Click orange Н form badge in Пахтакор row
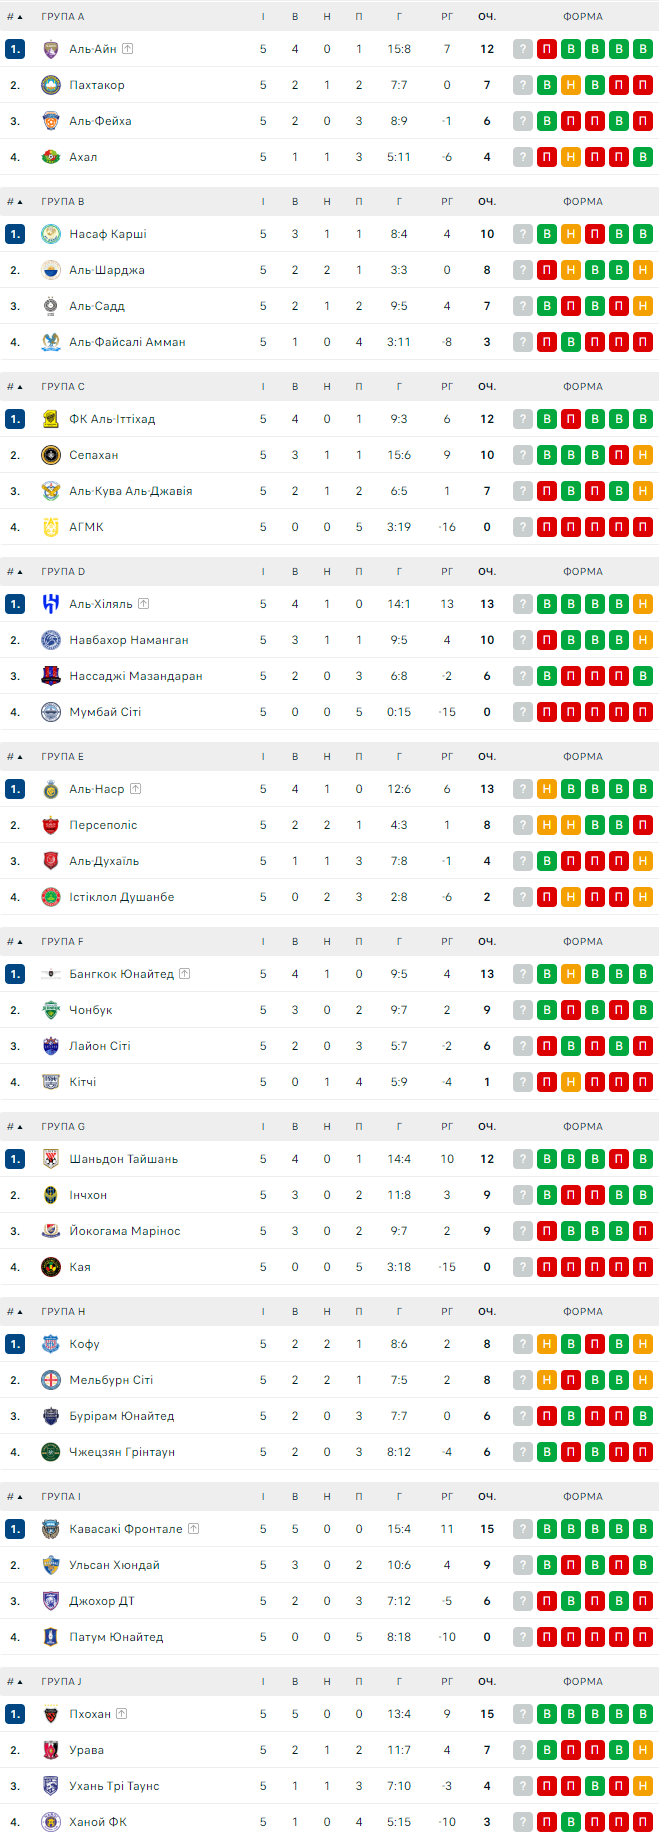 click(x=571, y=85)
